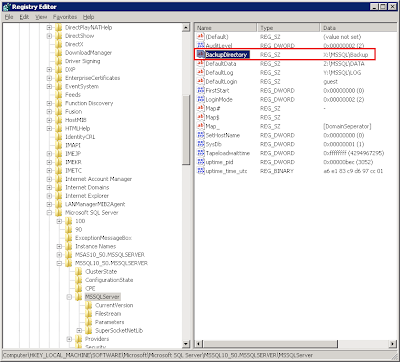
Task: Click the DWORD icon for AuditLevel
Action: [201, 46]
